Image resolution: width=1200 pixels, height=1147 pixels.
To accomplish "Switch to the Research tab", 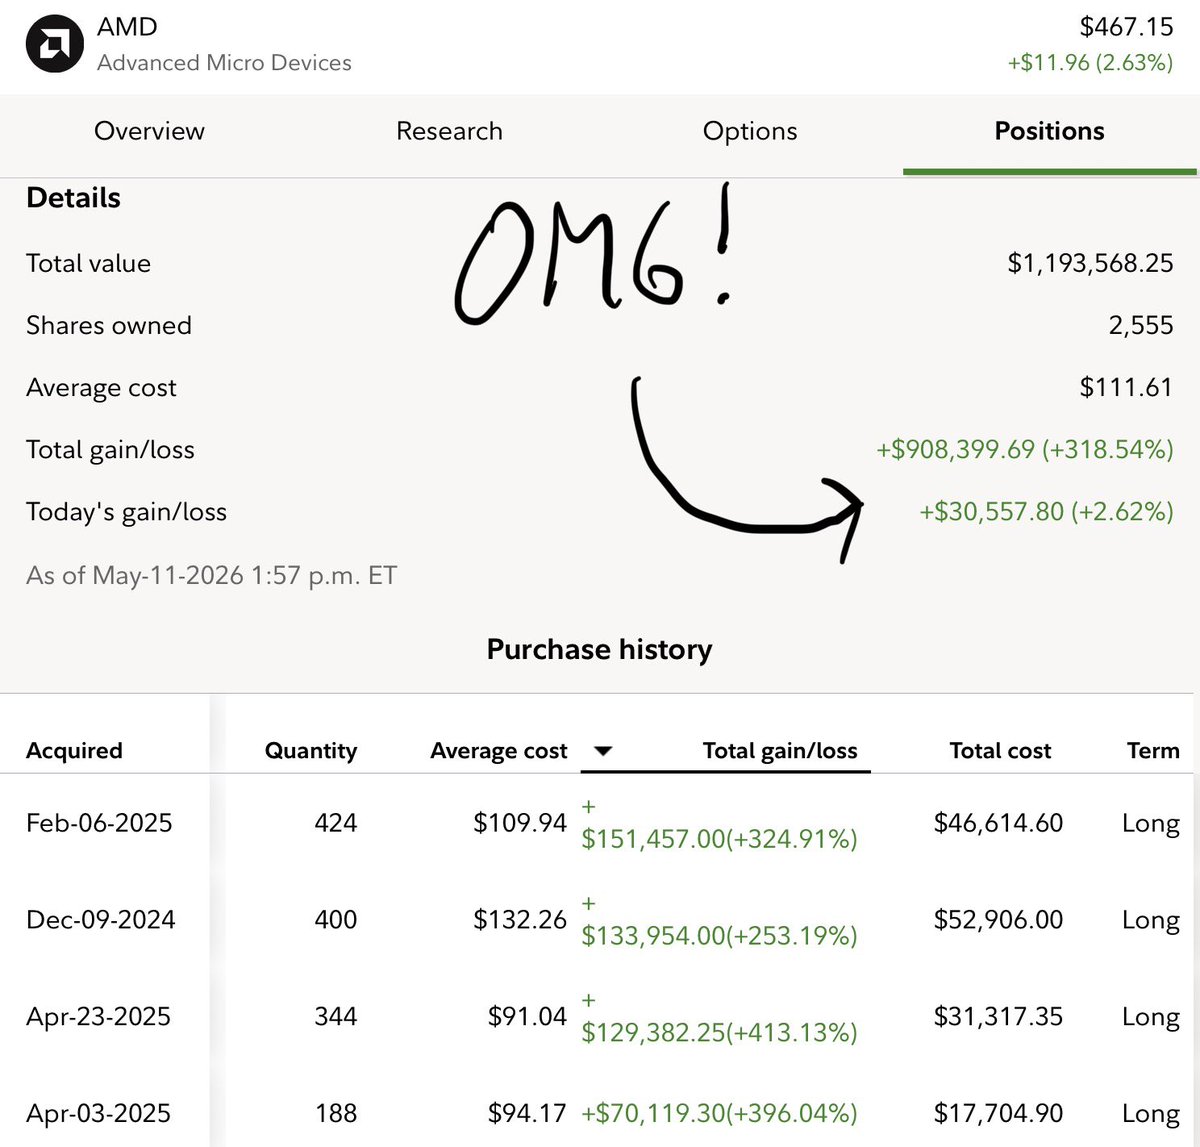I will [449, 131].
